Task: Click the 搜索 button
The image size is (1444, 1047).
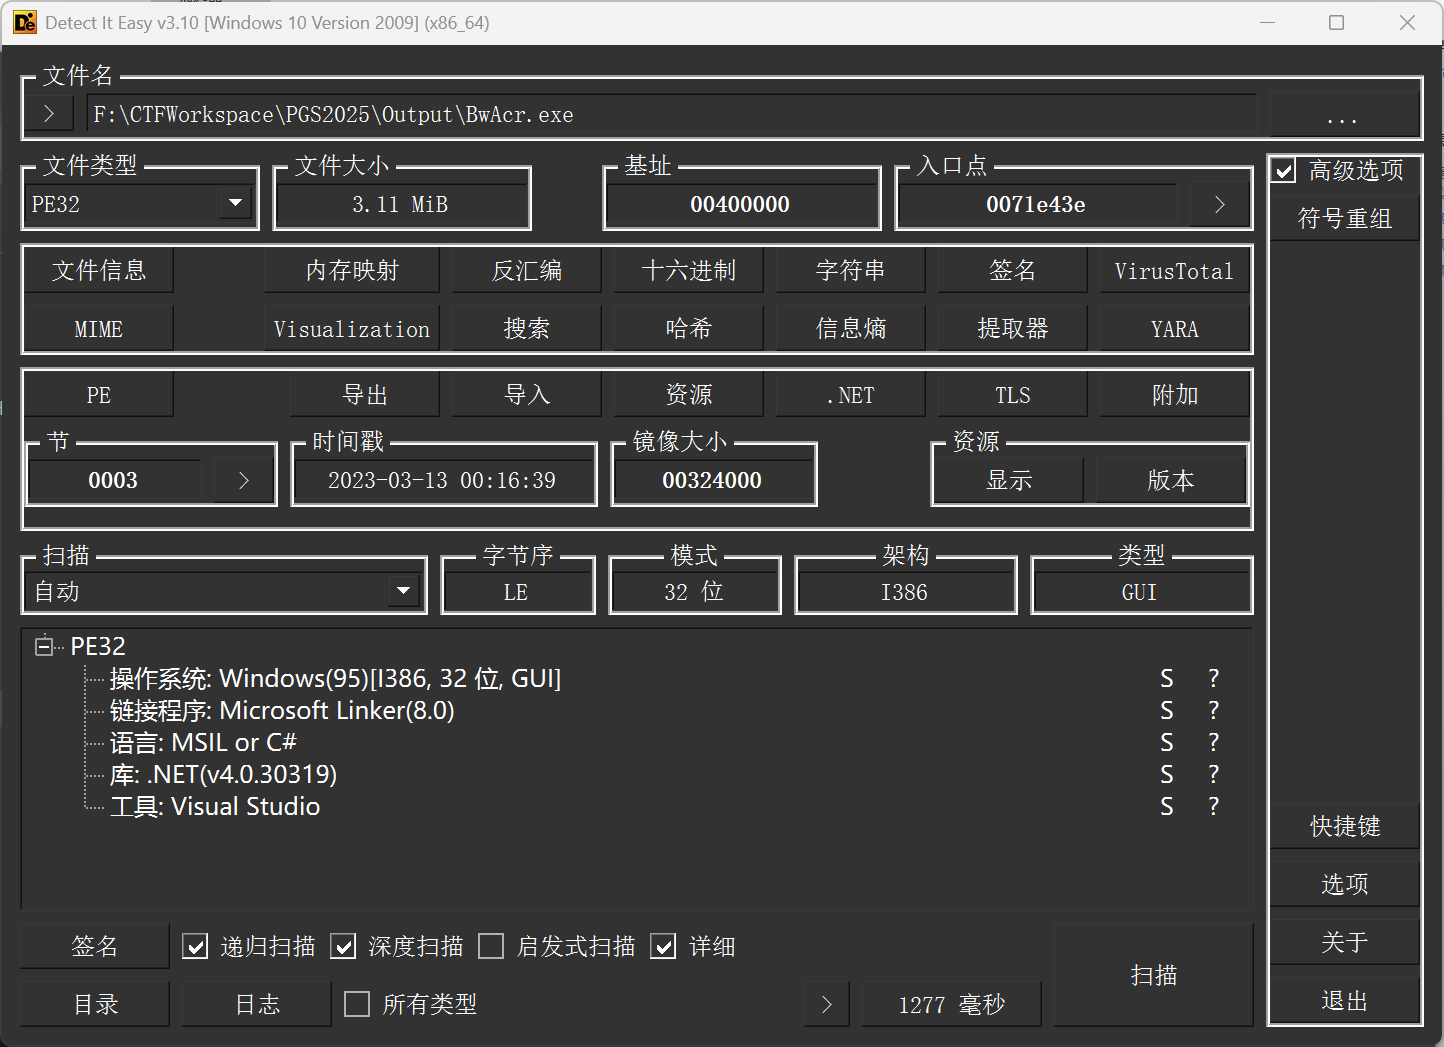Action: tap(526, 328)
